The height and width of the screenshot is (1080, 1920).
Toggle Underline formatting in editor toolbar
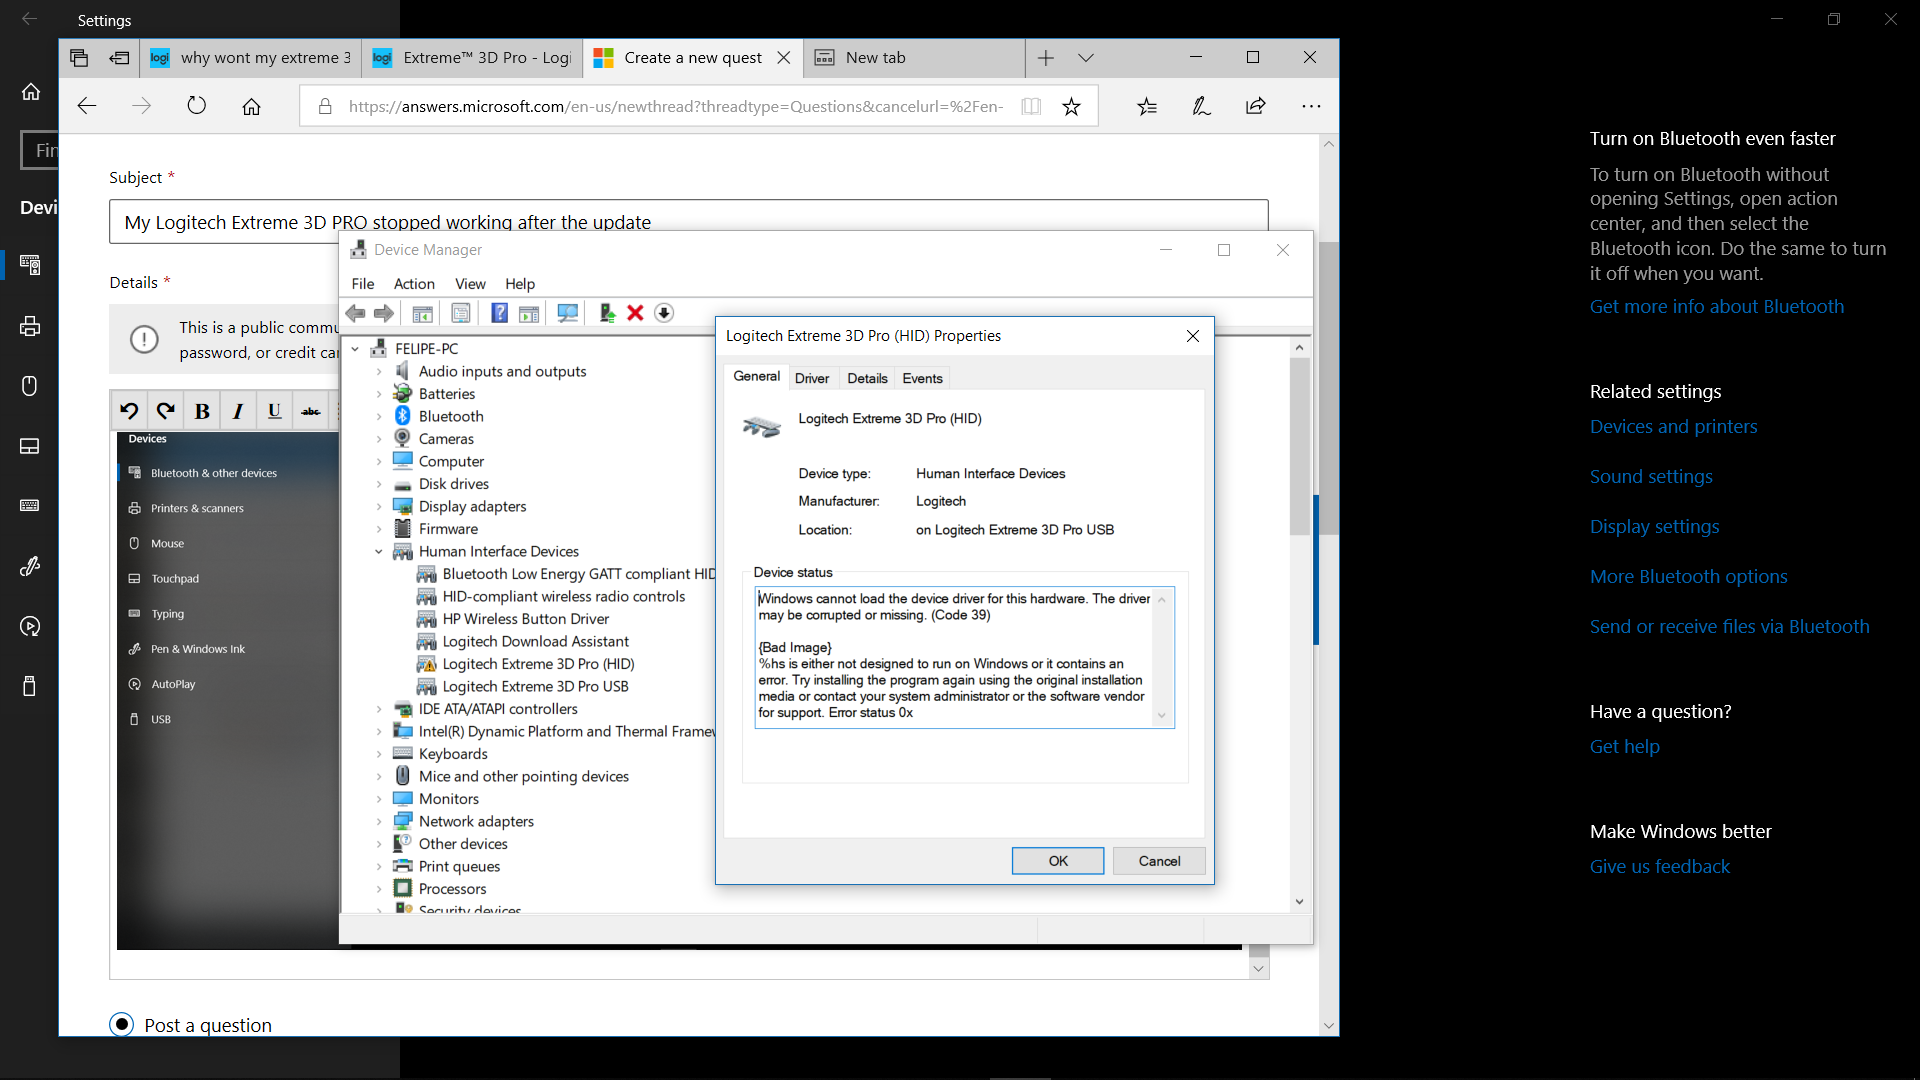pyautogui.click(x=274, y=411)
